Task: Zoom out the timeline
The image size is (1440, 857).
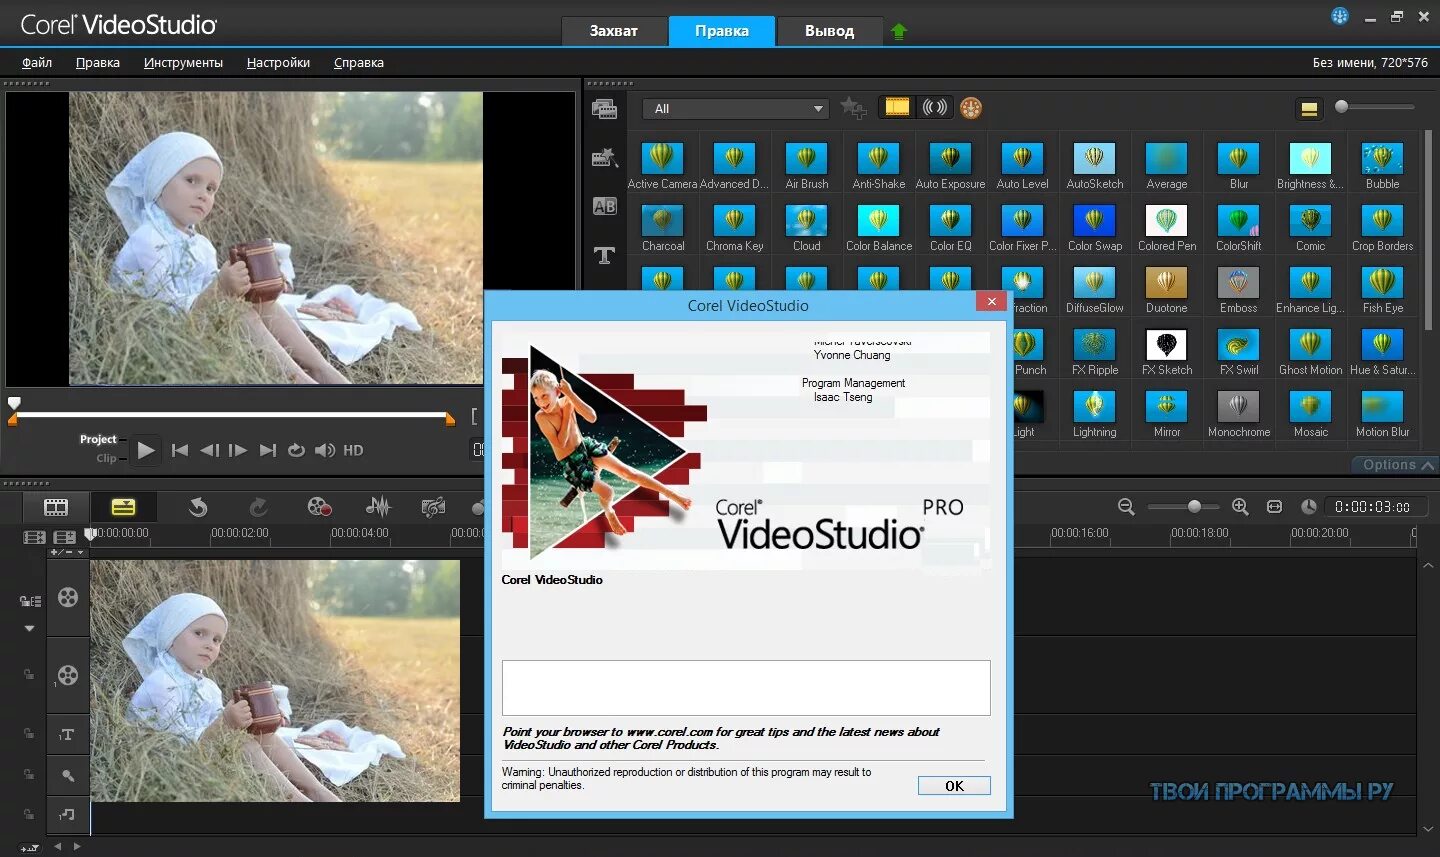Action: pyautogui.click(x=1126, y=507)
